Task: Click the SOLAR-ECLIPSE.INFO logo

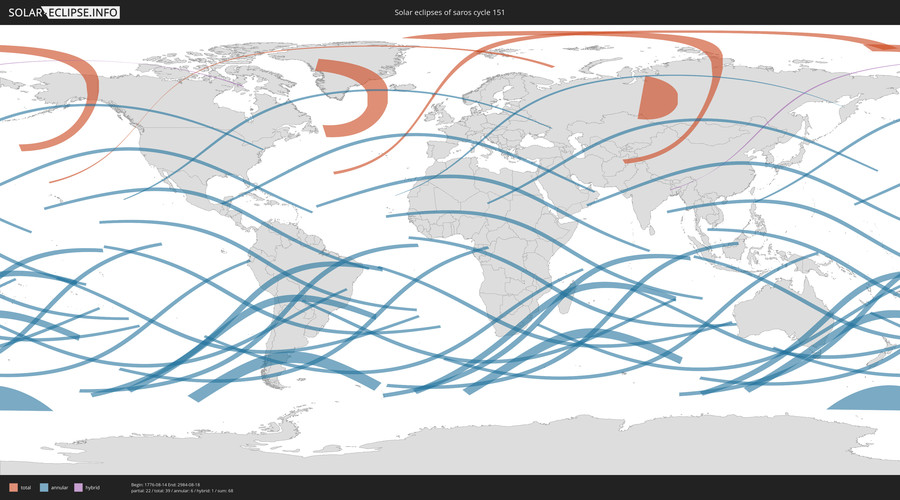Action: [64, 12]
